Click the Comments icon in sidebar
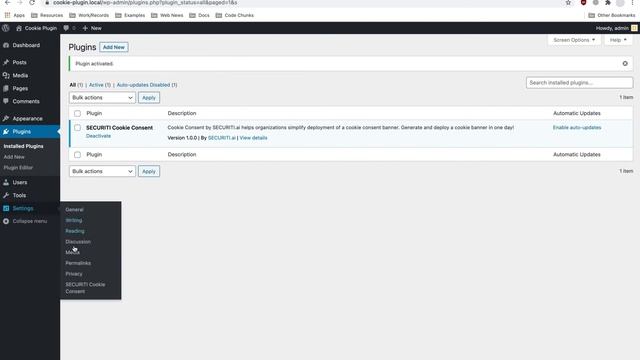This screenshot has width=640, height=360. point(6,101)
